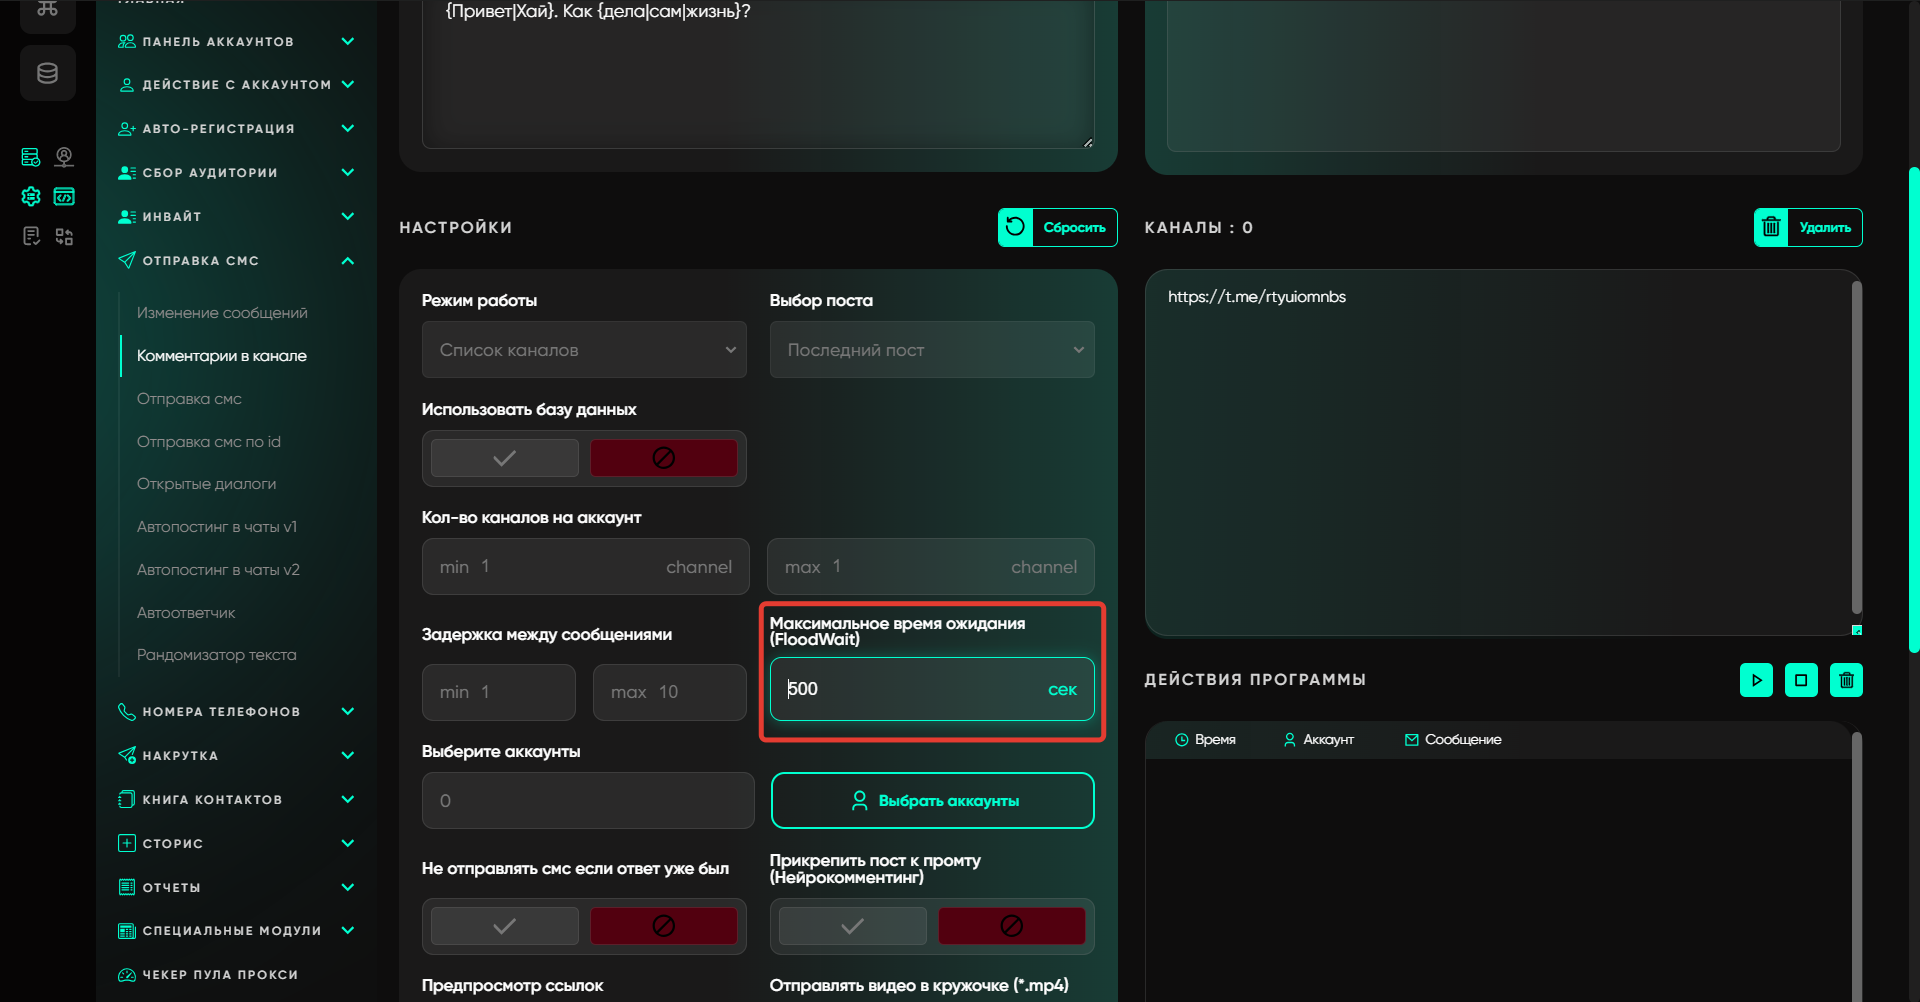1920x1002 pixels.
Task: Click Выбрать аккаунты button
Action: (x=932, y=801)
